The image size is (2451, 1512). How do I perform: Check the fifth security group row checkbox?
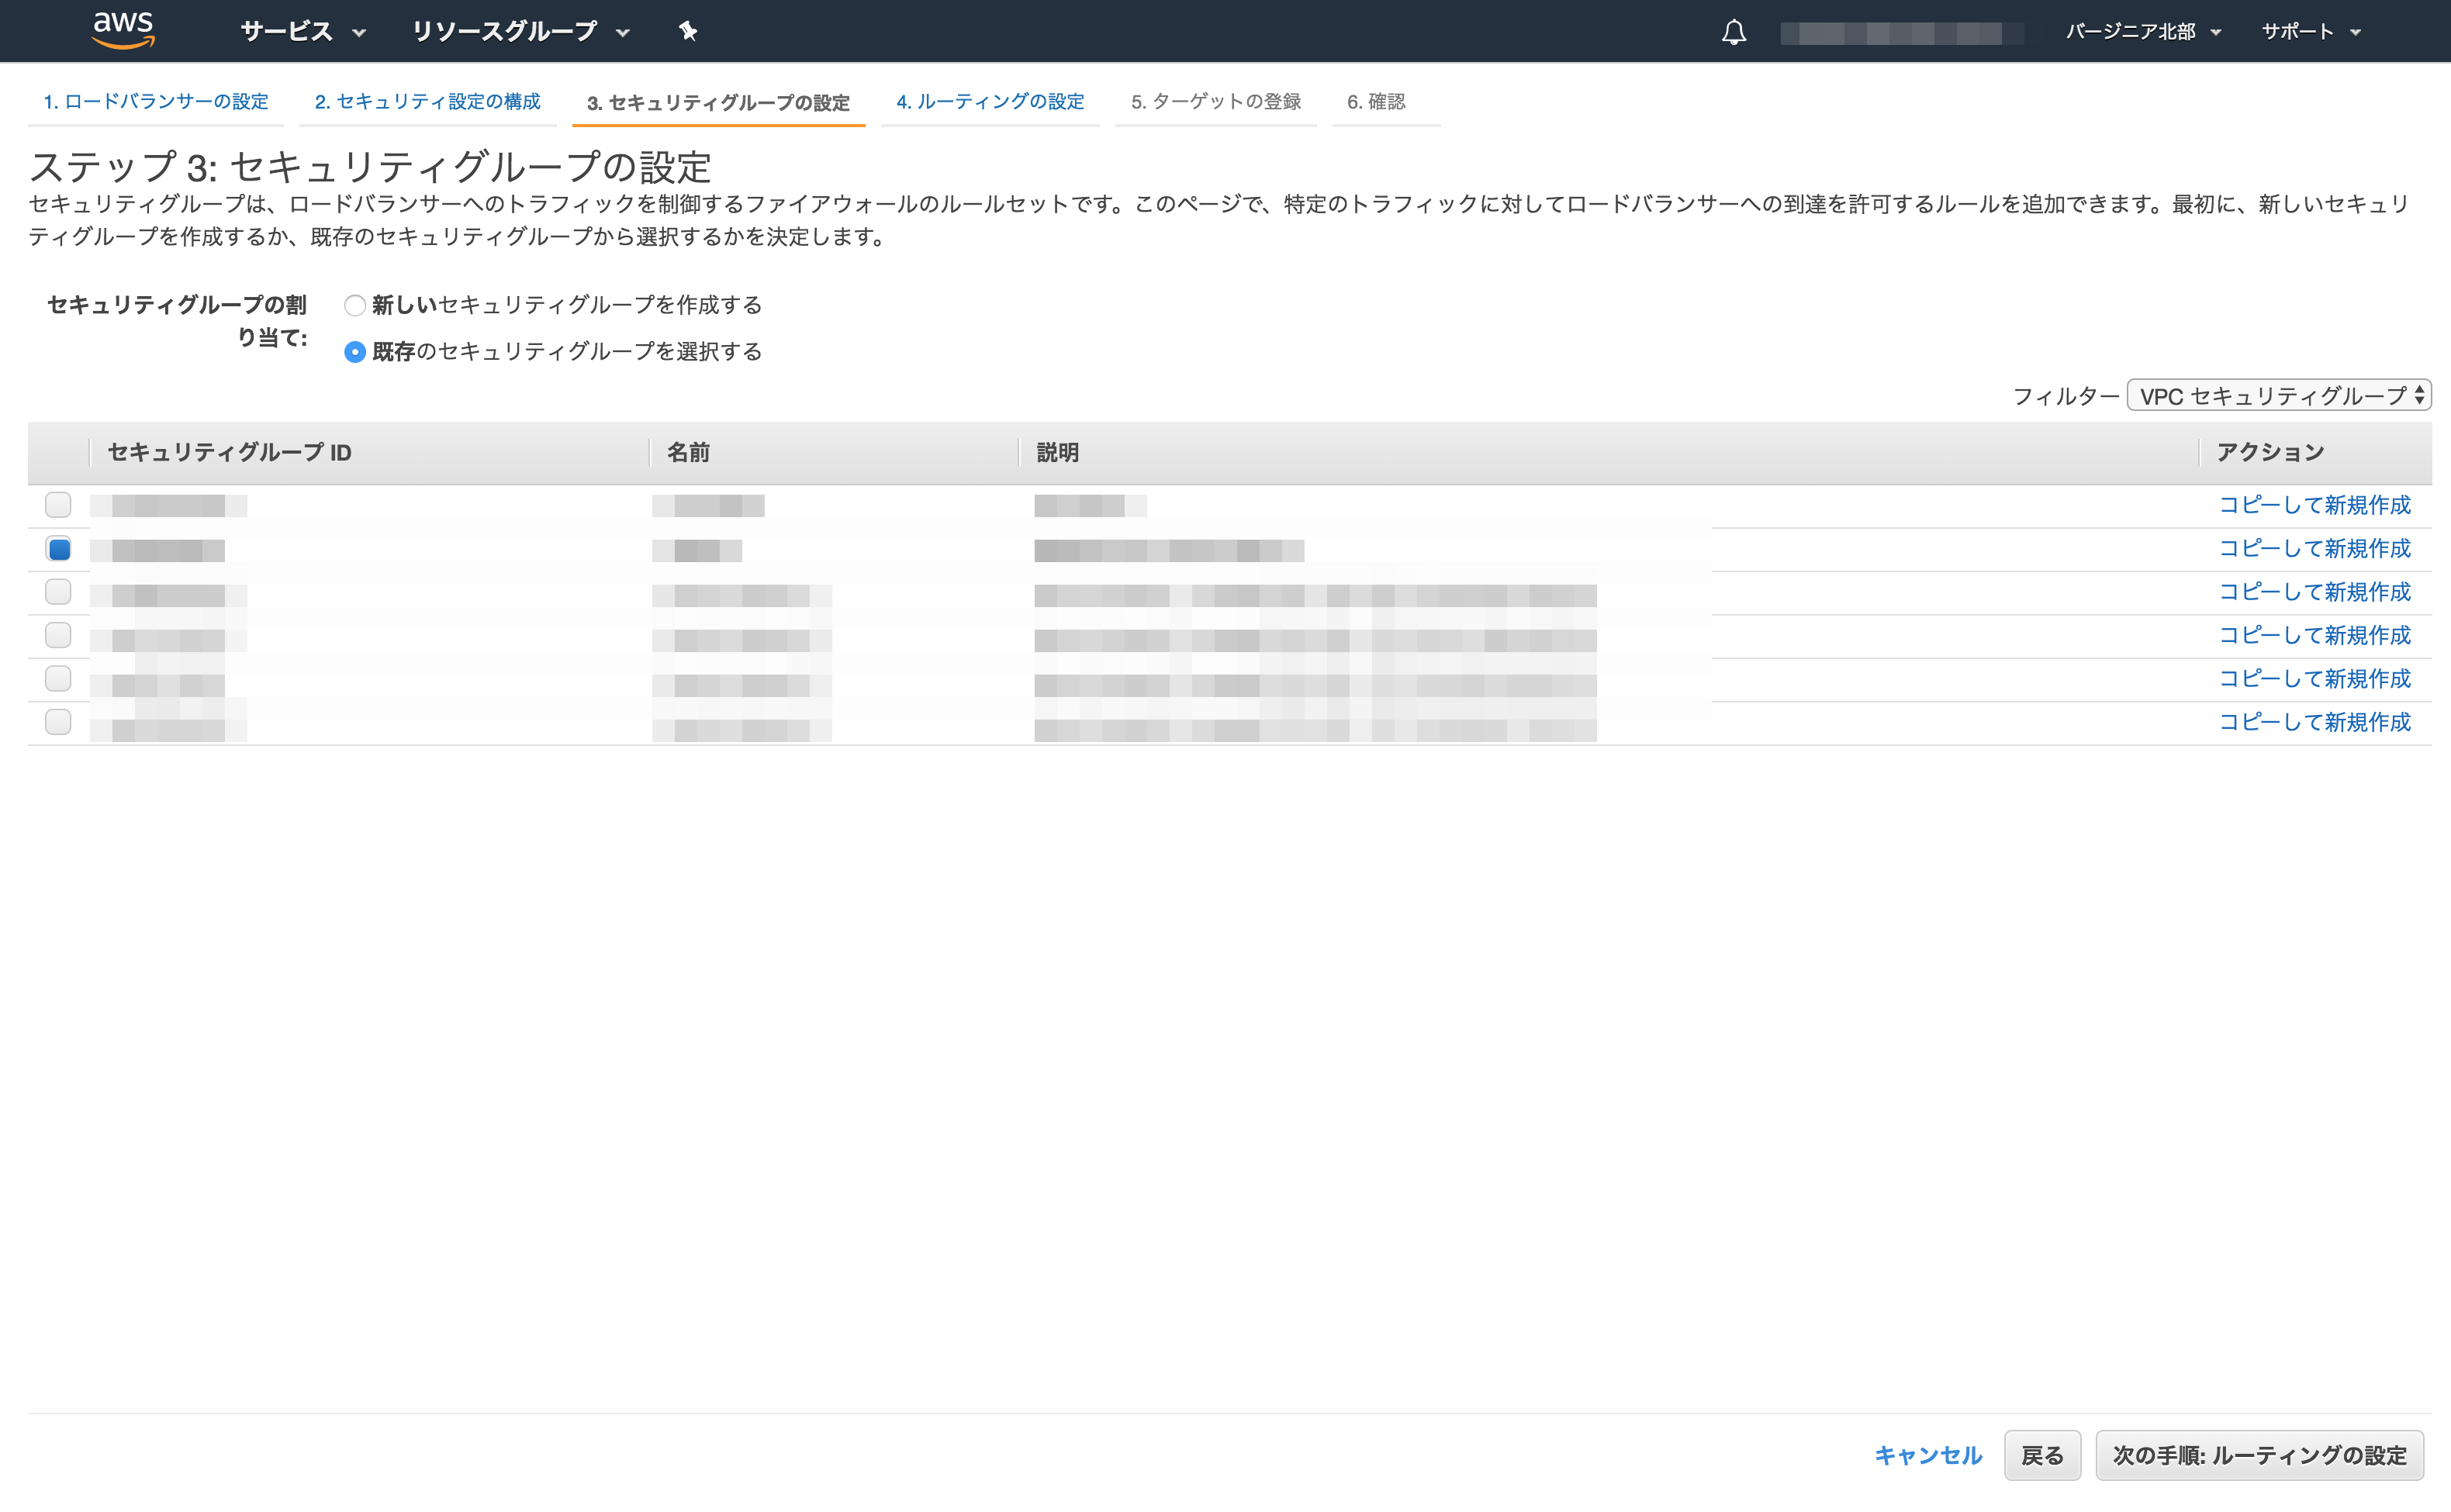(x=58, y=678)
